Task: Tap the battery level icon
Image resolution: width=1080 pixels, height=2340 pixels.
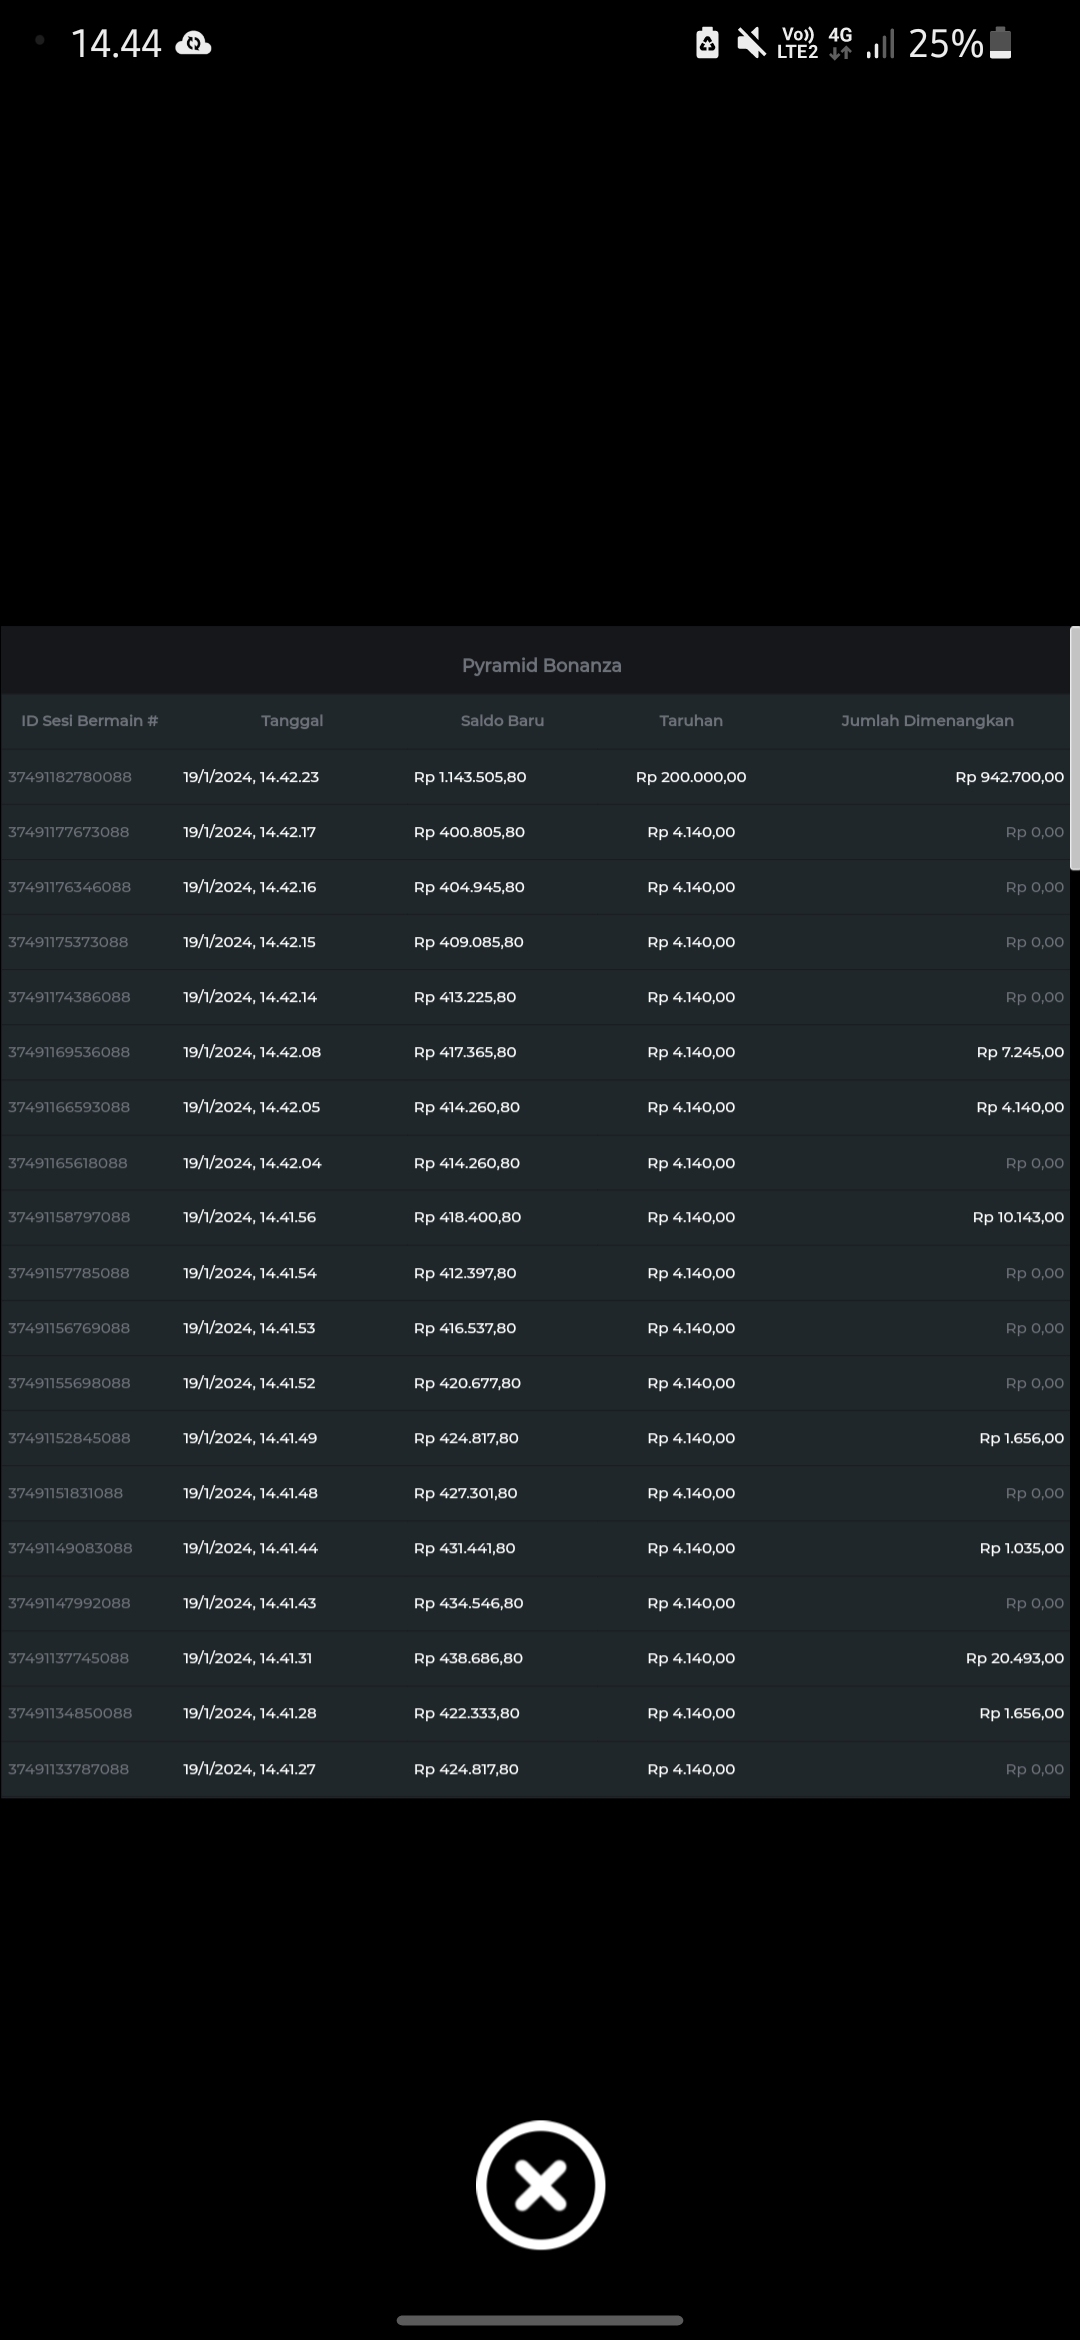Action: click(1001, 43)
